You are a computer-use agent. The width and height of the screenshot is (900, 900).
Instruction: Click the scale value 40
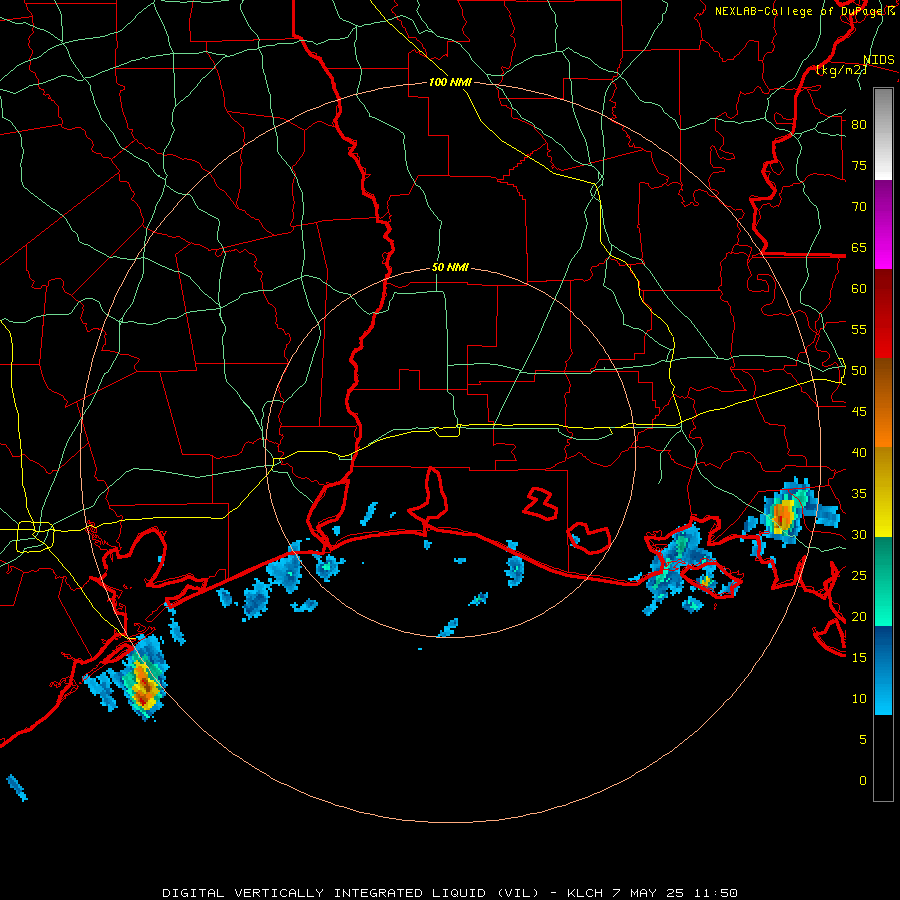[x=859, y=452]
